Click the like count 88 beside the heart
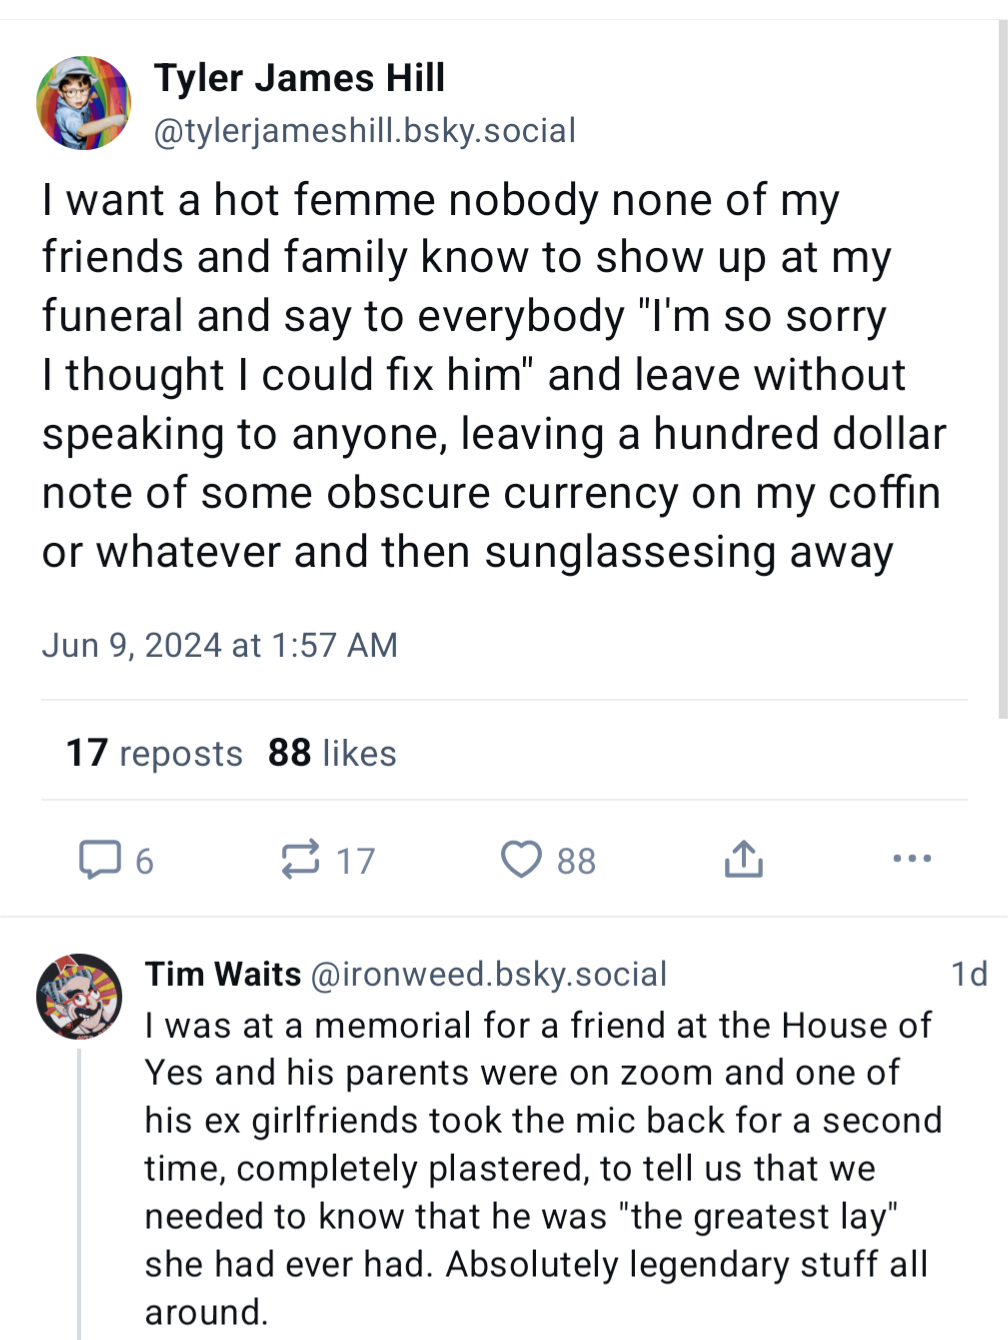Screen dimensions: 1008x1340 pos(576,861)
